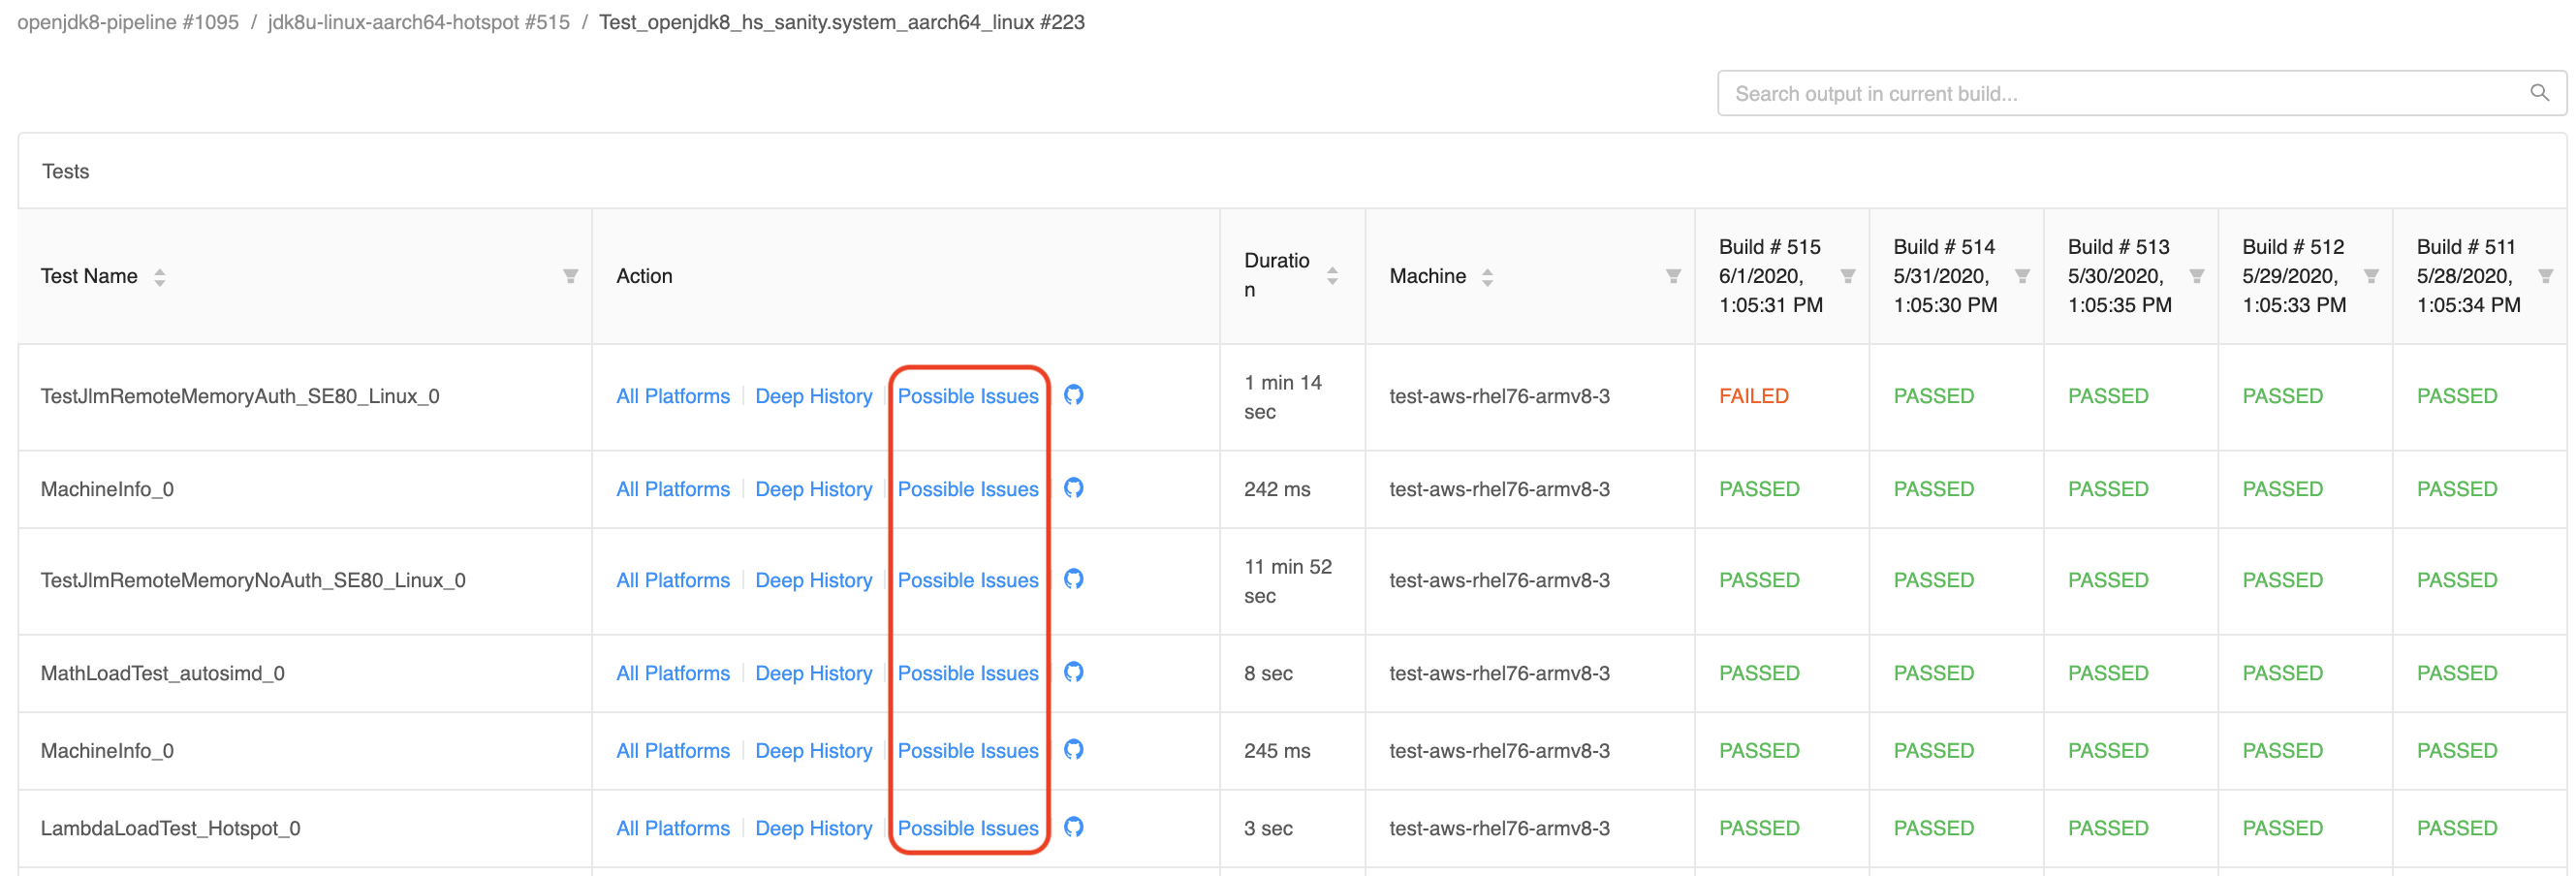Open GitHub icon for LambdaLoadTest_Hotspot_0 row
This screenshot has height=876, width=2576.
(x=1073, y=827)
